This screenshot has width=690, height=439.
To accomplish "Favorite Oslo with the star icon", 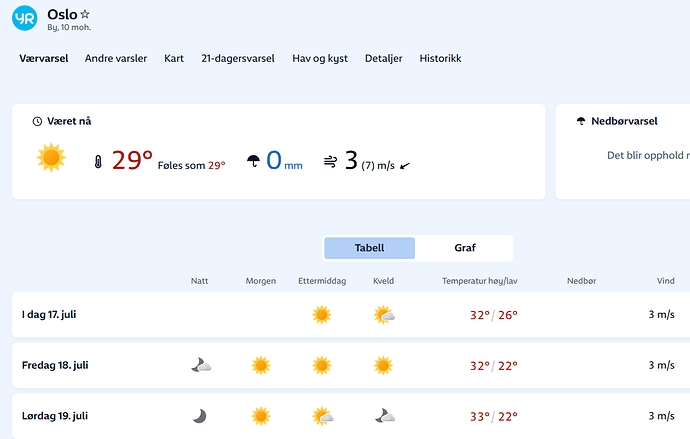I will [x=85, y=14].
